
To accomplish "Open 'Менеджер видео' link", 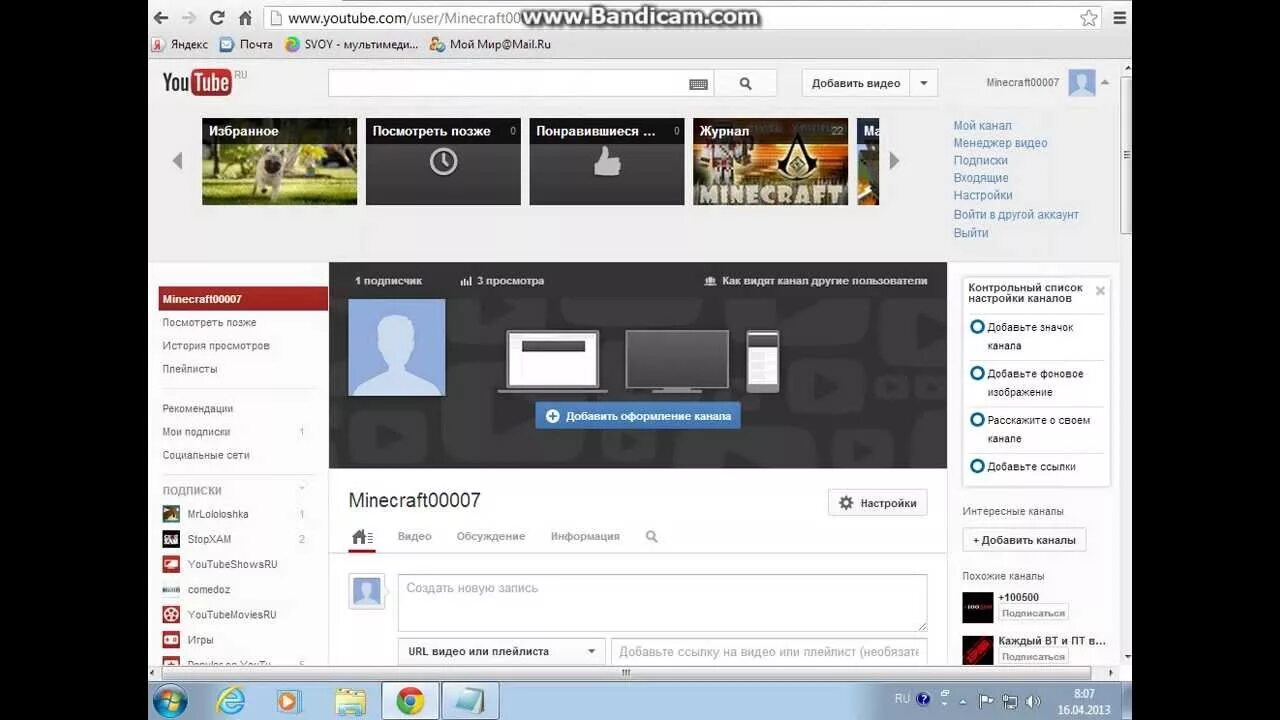I will pos(1000,143).
